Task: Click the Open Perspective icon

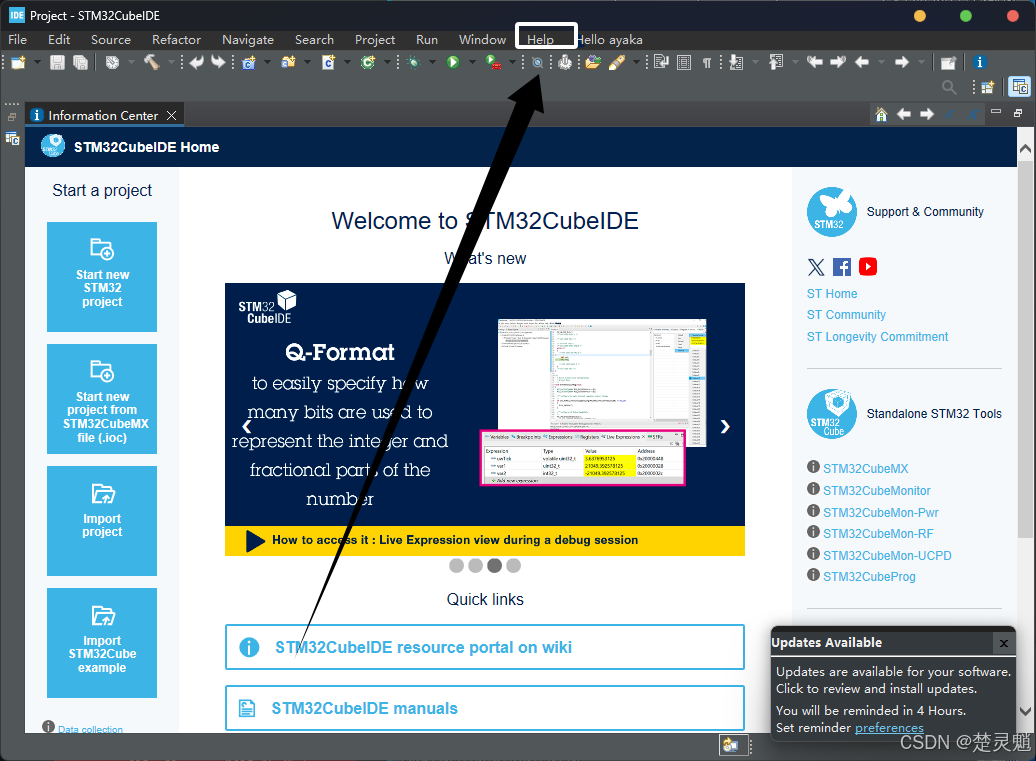Action: tap(988, 87)
